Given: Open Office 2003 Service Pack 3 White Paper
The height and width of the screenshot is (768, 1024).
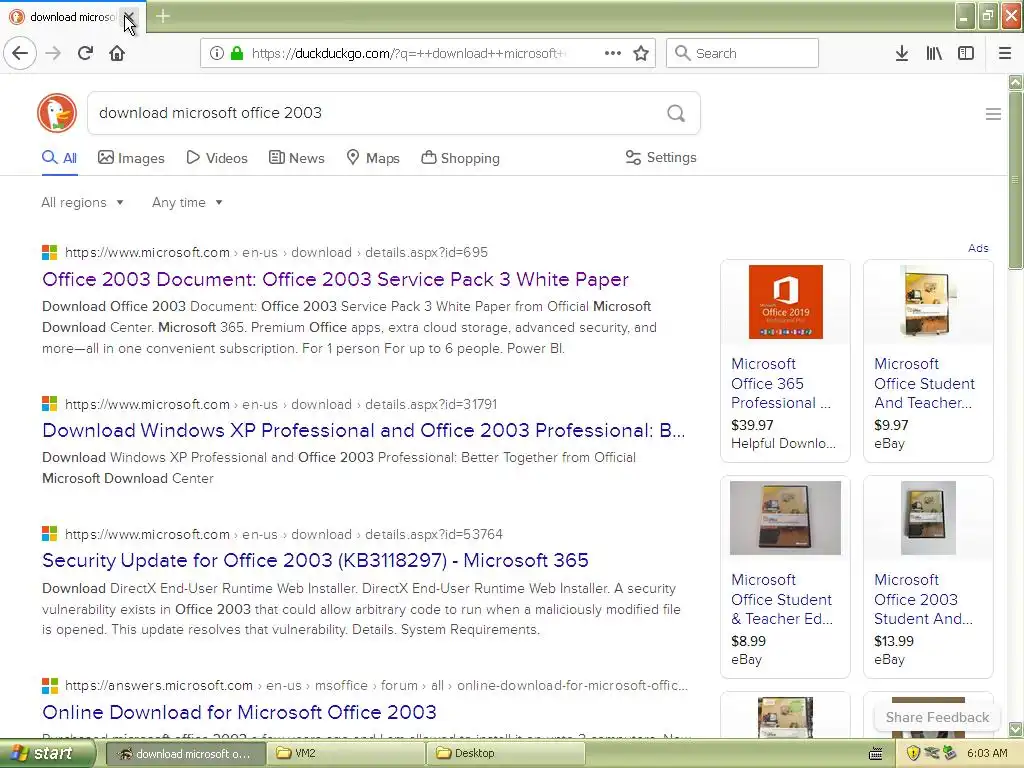Looking at the screenshot, I should [x=335, y=280].
